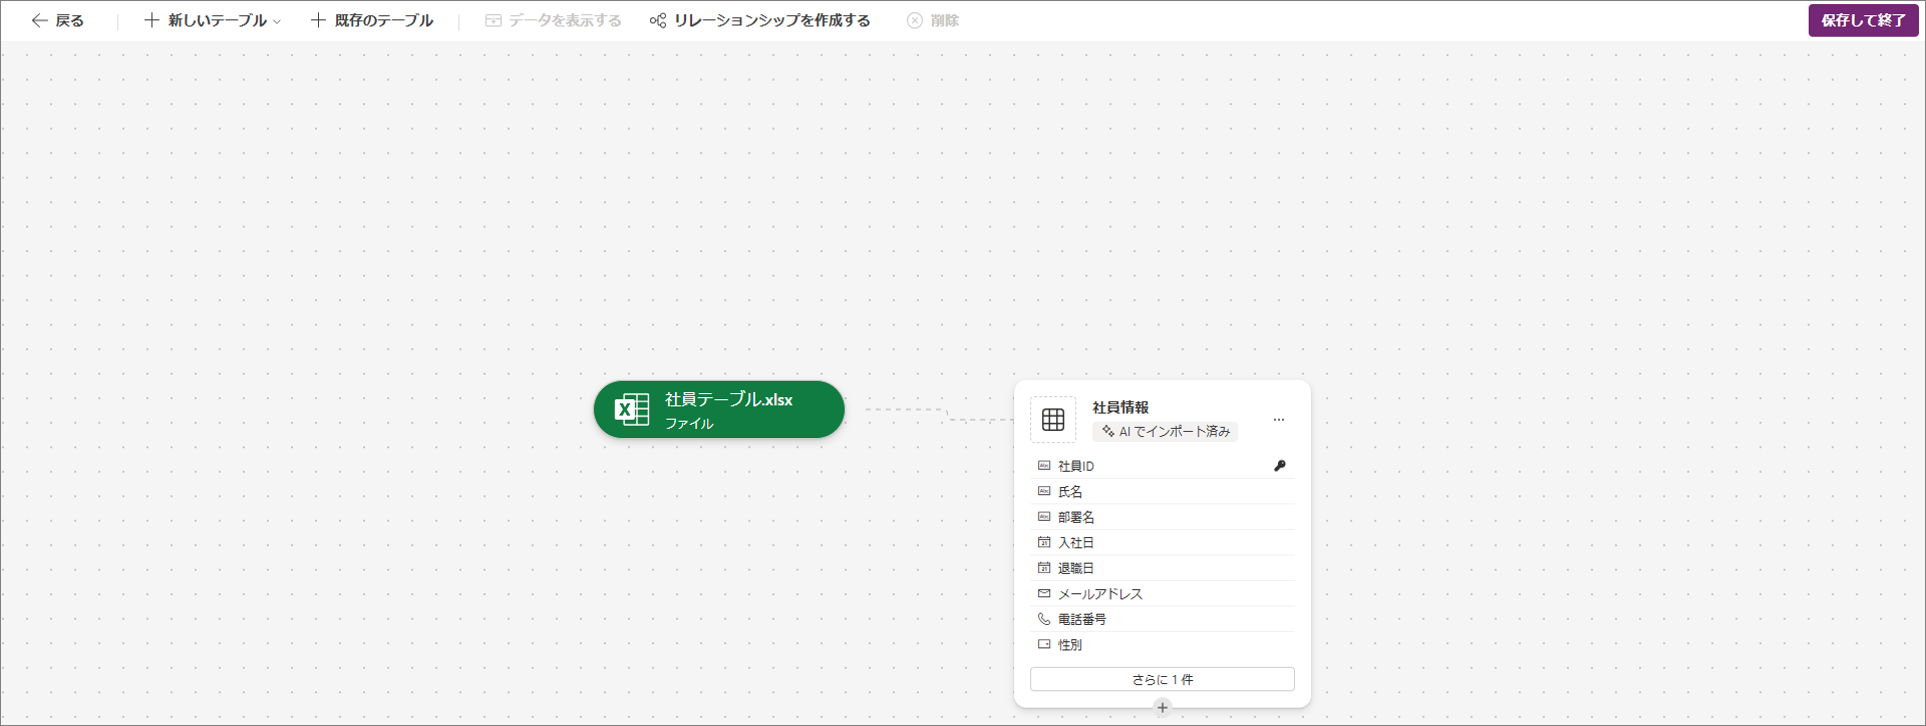Select the 電話番号 column row
This screenshot has height=726, width=1926.
tap(1162, 619)
